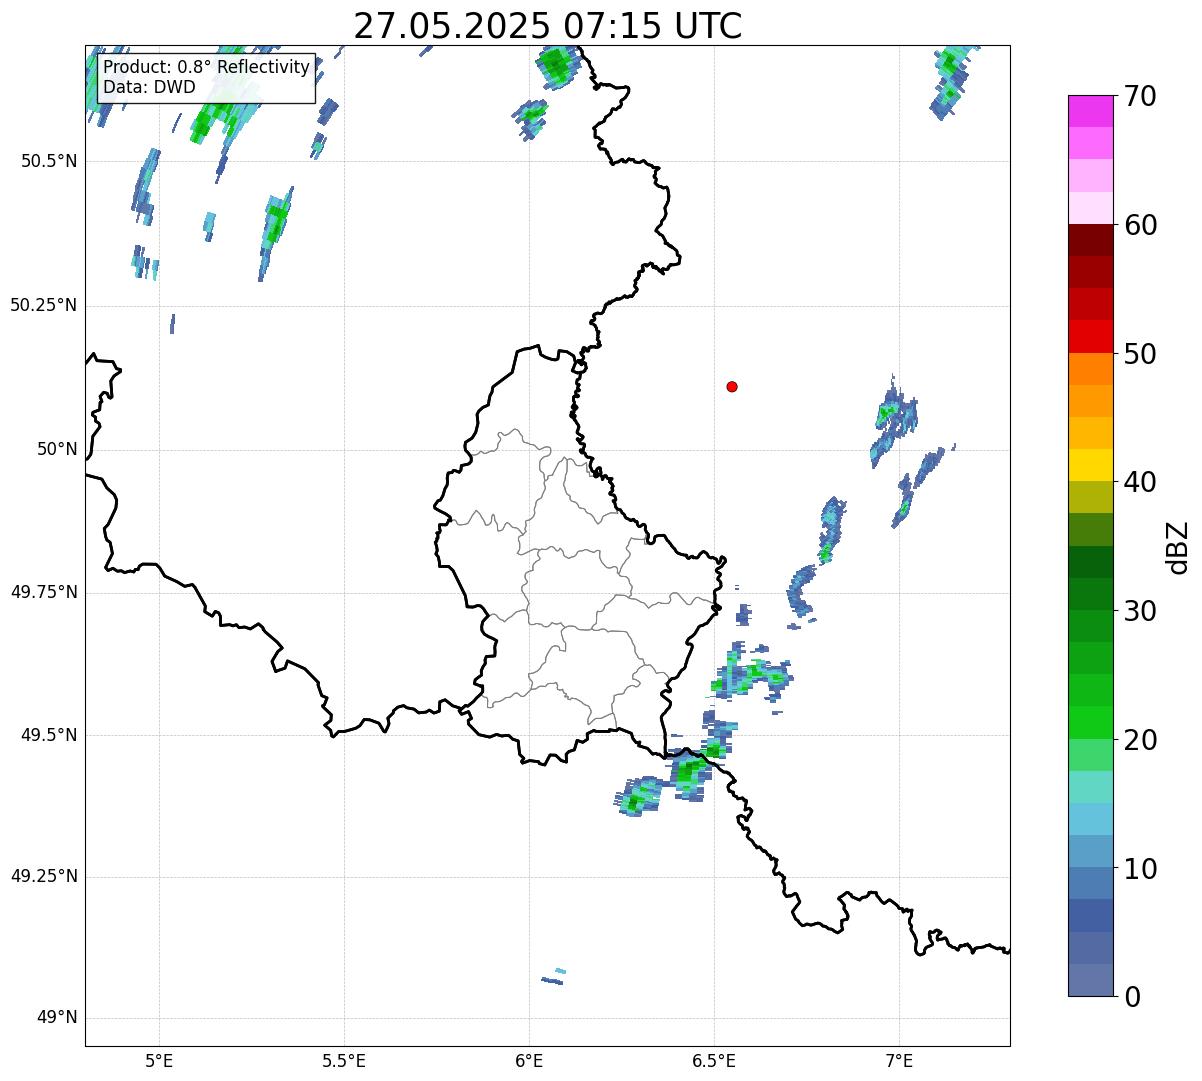Screen dimensions: 1202x1081
Task: Click the 49.25°N latitude label
Action: [x=43, y=877]
